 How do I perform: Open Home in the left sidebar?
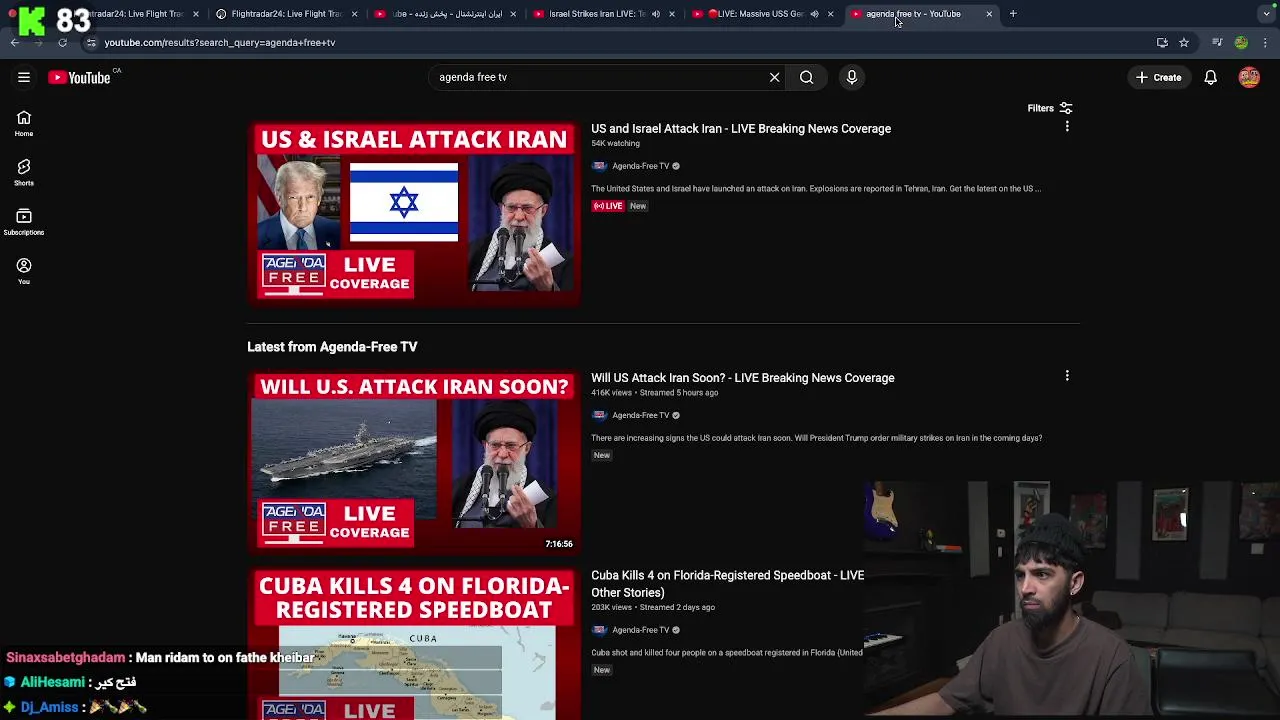pos(24,124)
